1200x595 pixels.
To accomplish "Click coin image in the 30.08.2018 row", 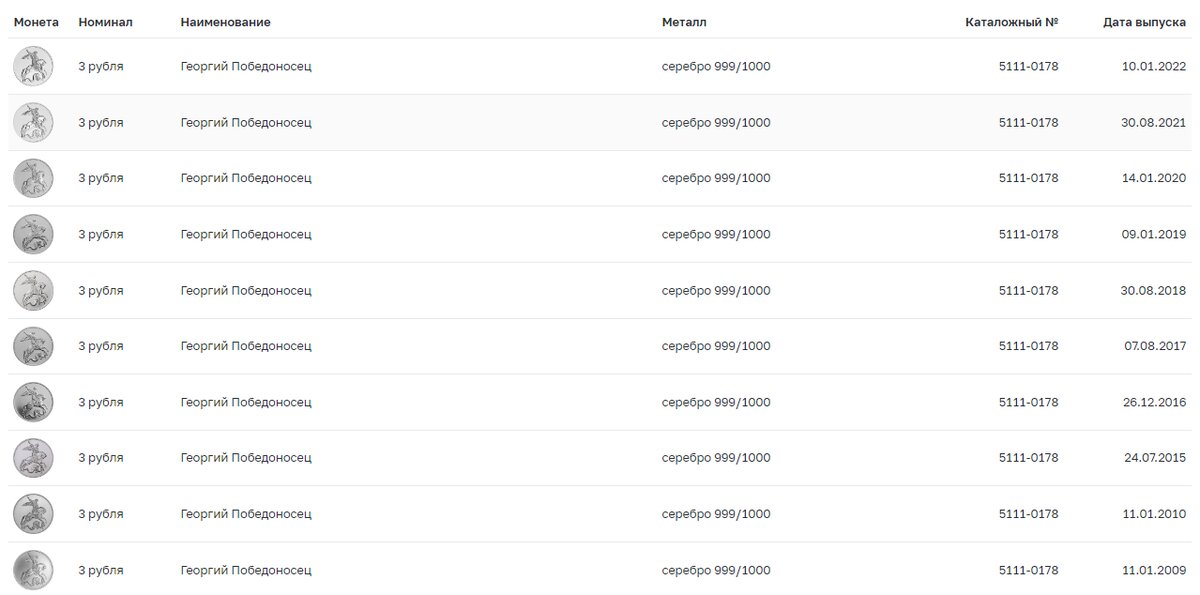I will [x=33, y=291].
